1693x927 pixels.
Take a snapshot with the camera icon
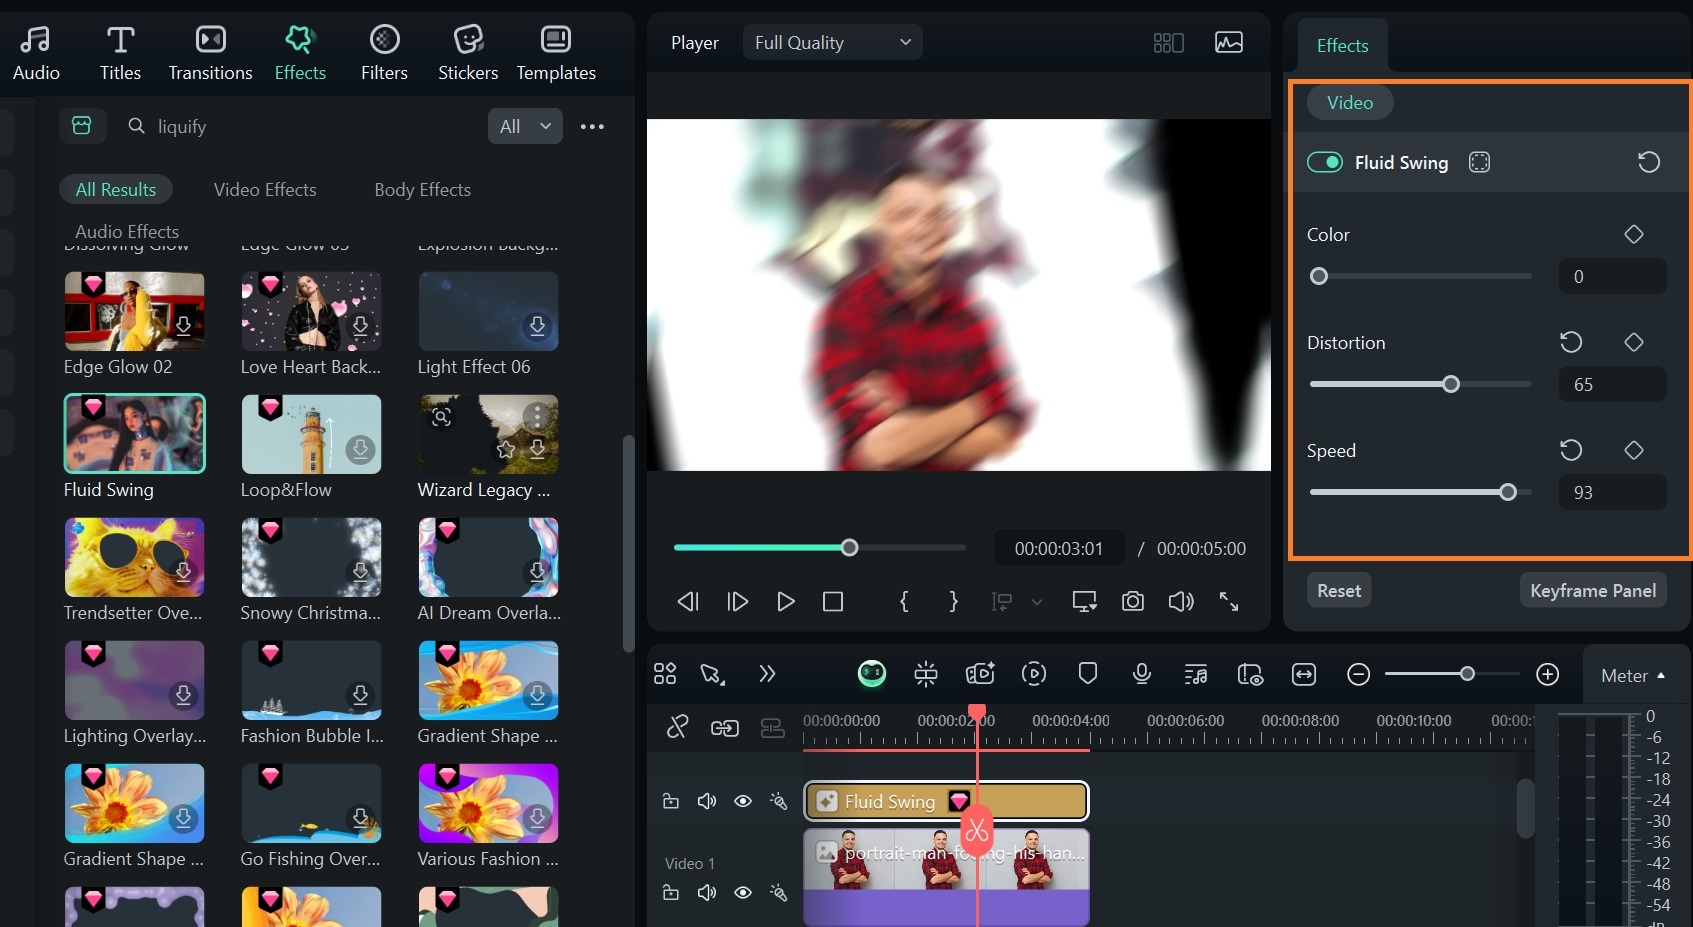[x=1133, y=601]
